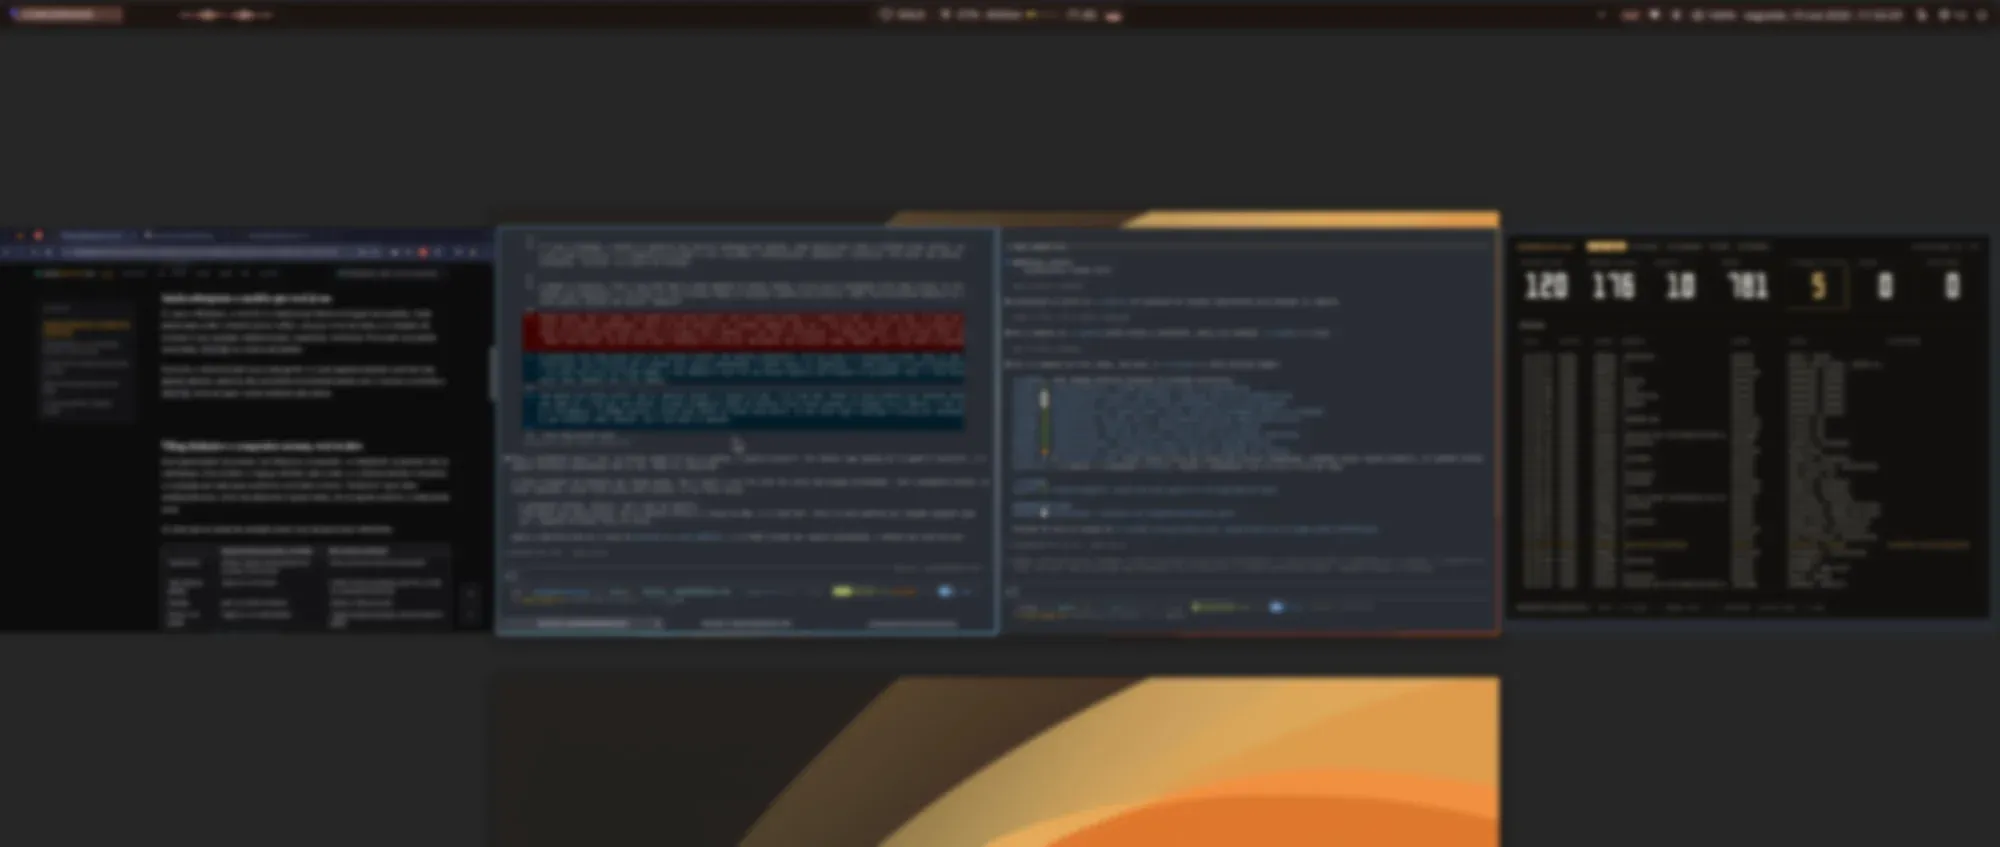
Task: Select the highlighted orange tab in the dashboard window
Action: pyautogui.click(x=1606, y=246)
